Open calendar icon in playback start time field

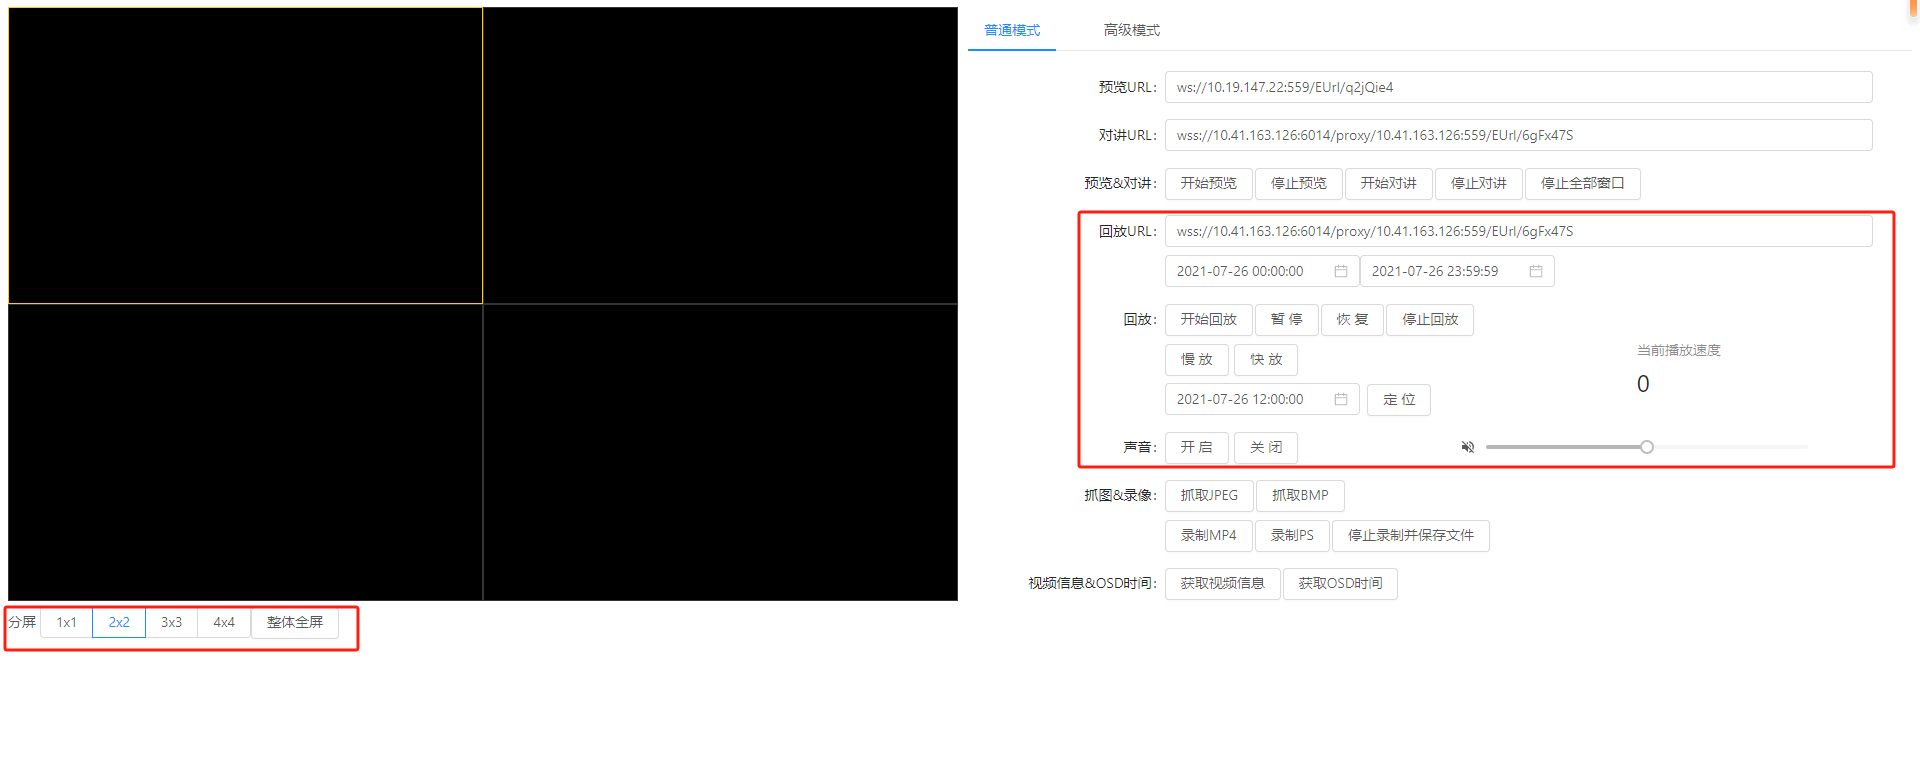pyautogui.click(x=1341, y=271)
